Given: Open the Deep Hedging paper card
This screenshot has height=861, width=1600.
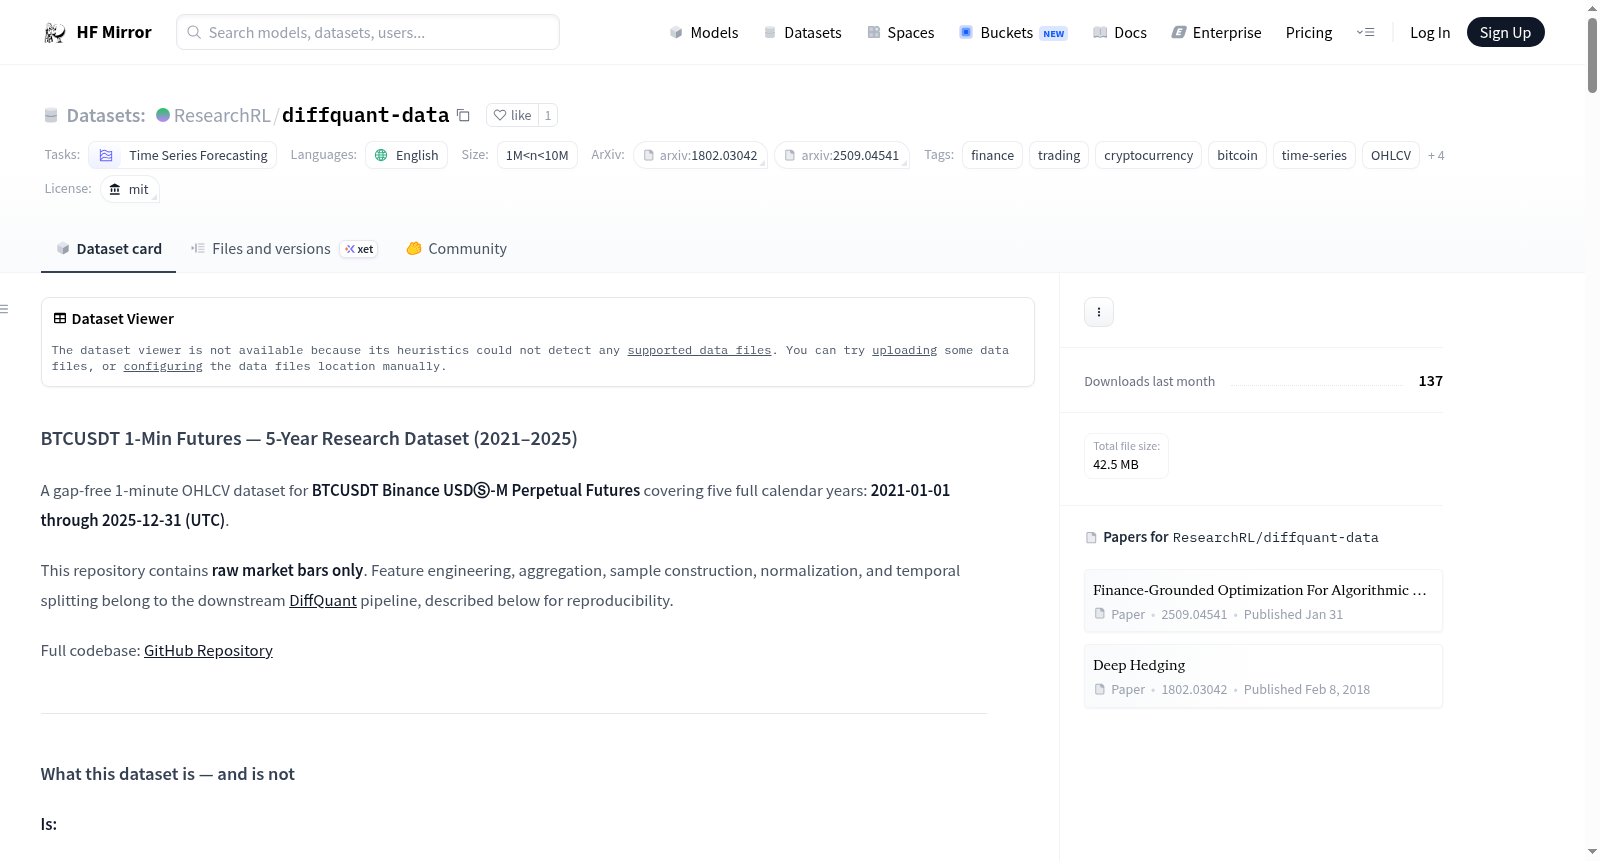Looking at the screenshot, I should 1263,676.
